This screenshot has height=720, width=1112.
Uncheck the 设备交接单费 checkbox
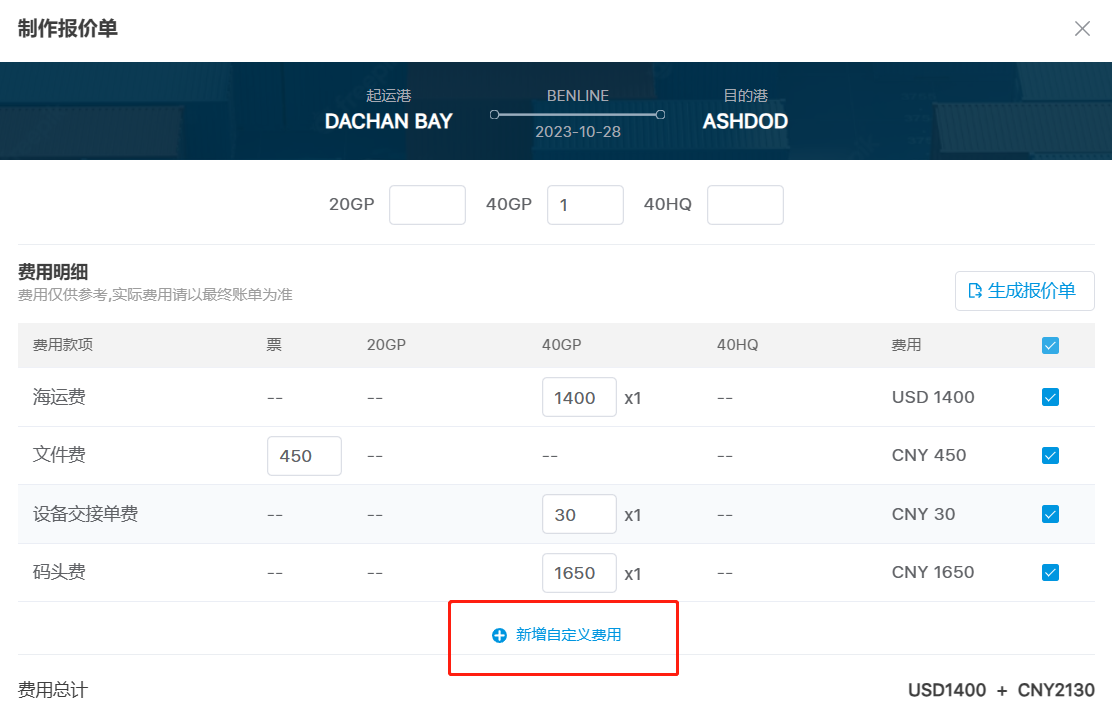(x=1050, y=514)
